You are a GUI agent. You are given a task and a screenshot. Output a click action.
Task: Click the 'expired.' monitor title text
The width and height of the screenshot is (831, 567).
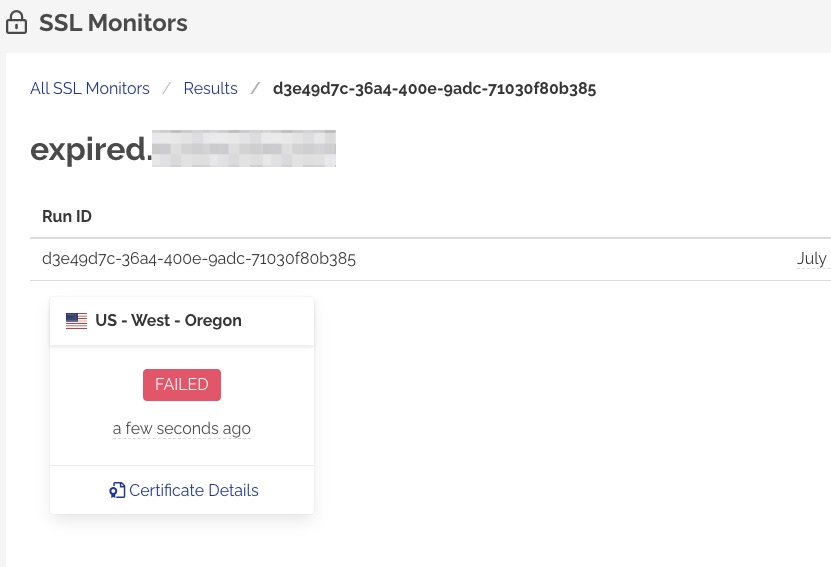[90, 149]
